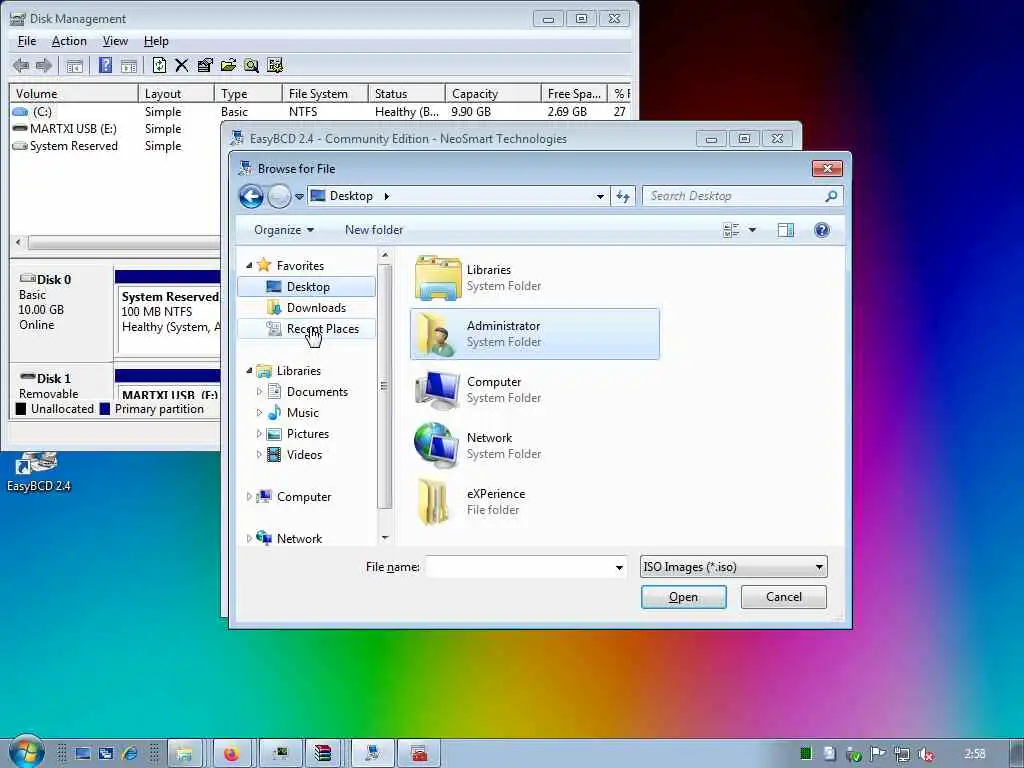1024x768 pixels.
Task: Click the refresh button next to address bar
Action: tap(622, 196)
